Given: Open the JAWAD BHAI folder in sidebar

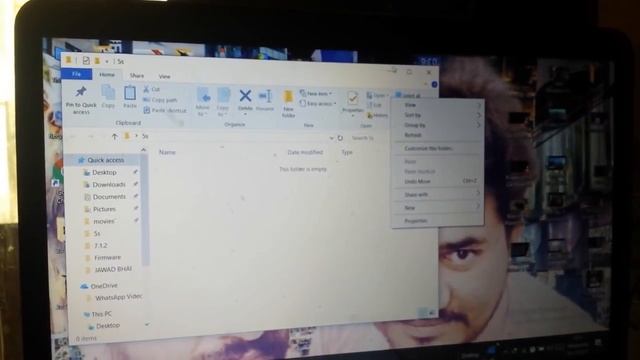Looking at the screenshot, I should pyautogui.click(x=113, y=269).
